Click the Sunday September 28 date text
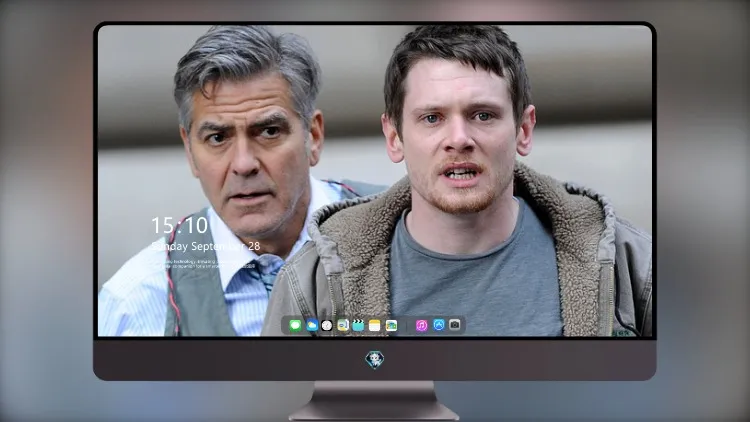 coord(206,246)
